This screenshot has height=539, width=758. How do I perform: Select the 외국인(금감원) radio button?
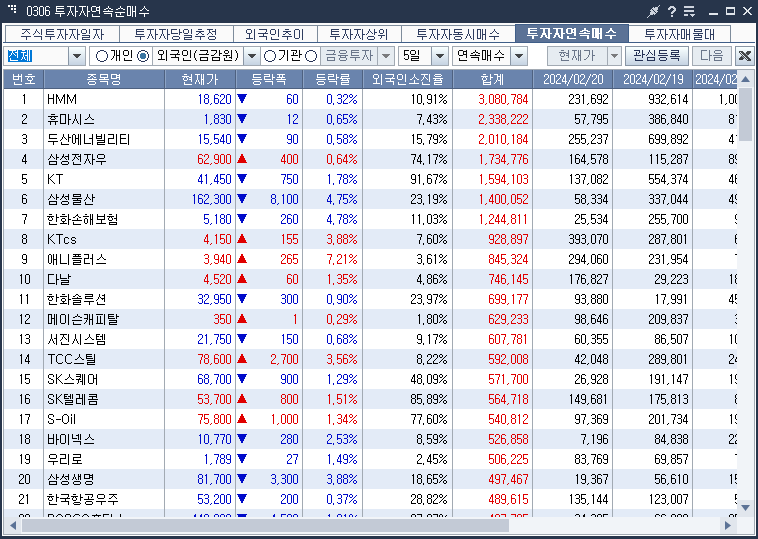coord(143,56)
